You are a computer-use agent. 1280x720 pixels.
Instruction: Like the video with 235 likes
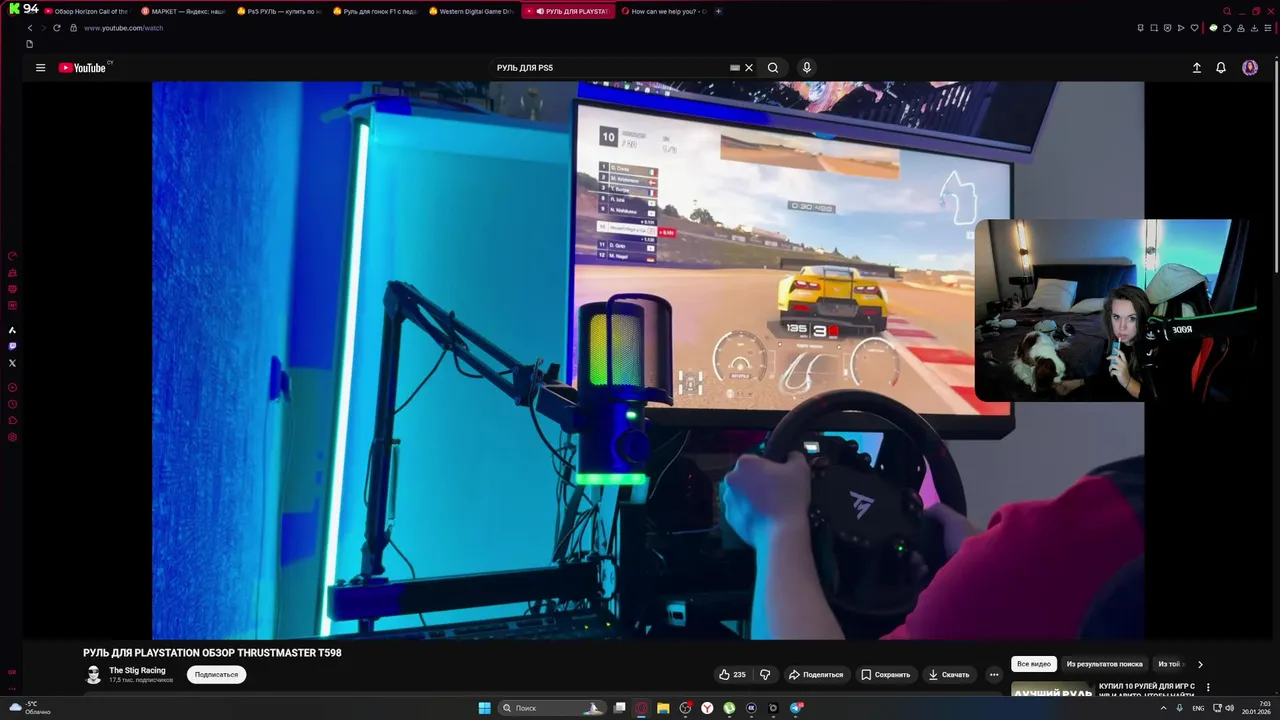coord(732,675)
